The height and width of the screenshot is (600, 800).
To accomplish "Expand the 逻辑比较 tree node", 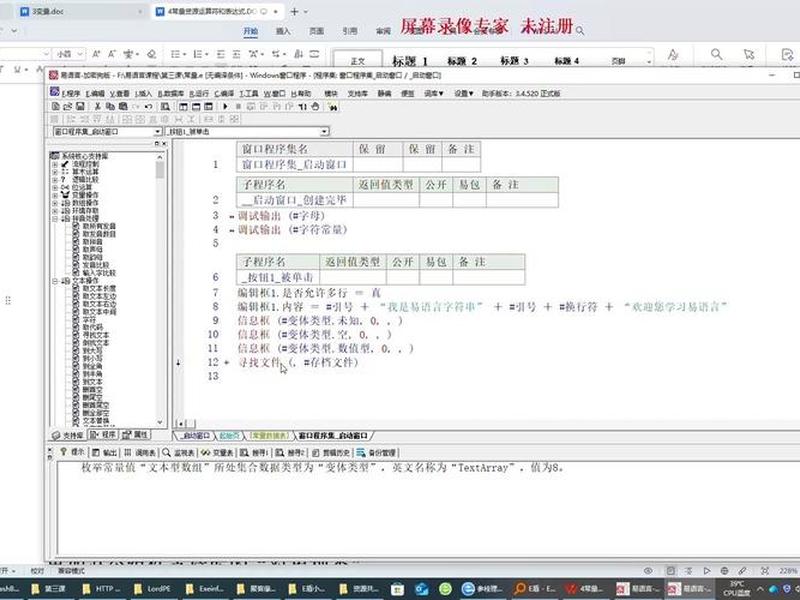I will click(55, 180).
